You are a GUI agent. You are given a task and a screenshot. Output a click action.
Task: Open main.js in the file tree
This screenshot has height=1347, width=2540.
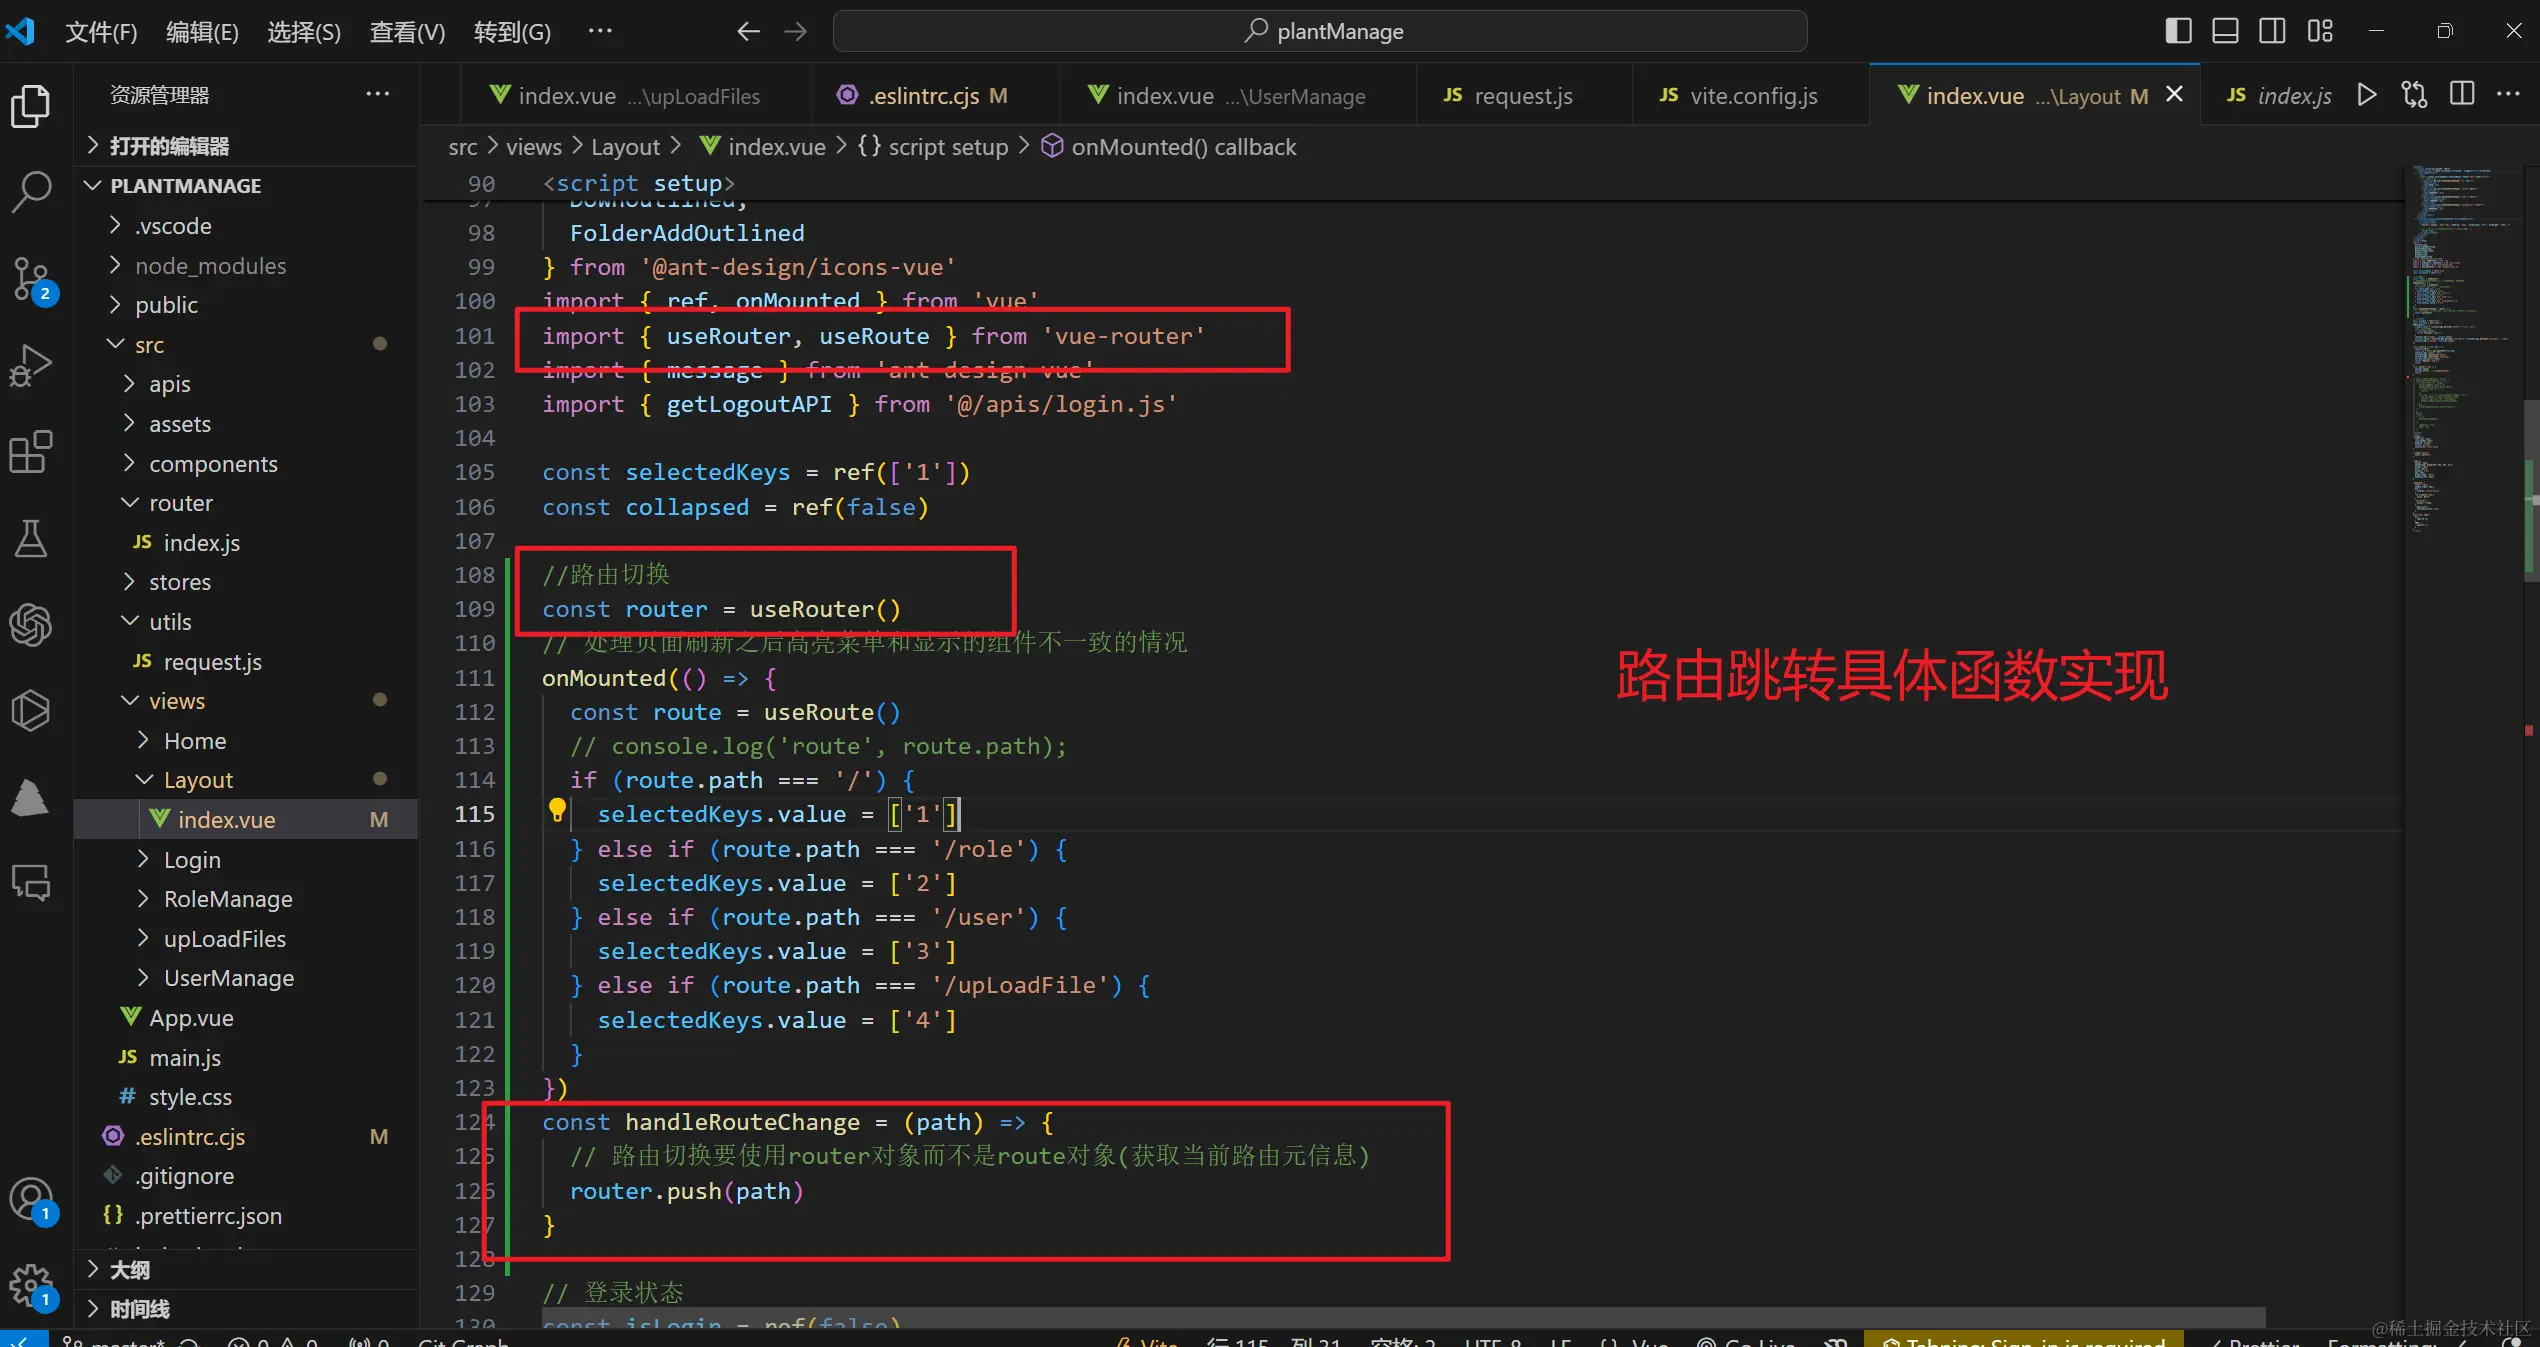click(x=246, y=1058)
